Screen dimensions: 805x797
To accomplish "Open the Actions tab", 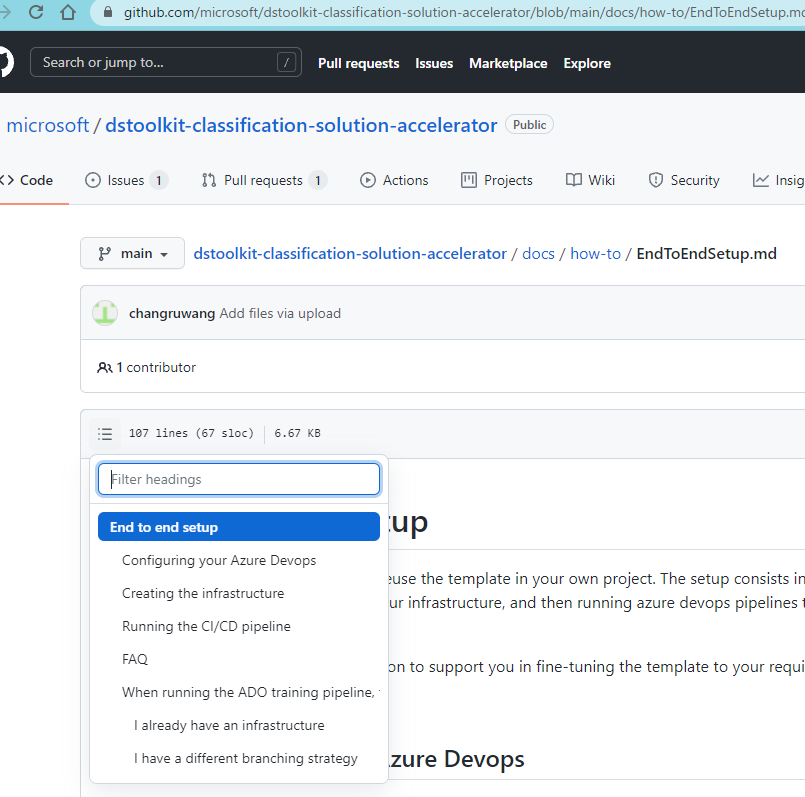I will pos(394,180).
